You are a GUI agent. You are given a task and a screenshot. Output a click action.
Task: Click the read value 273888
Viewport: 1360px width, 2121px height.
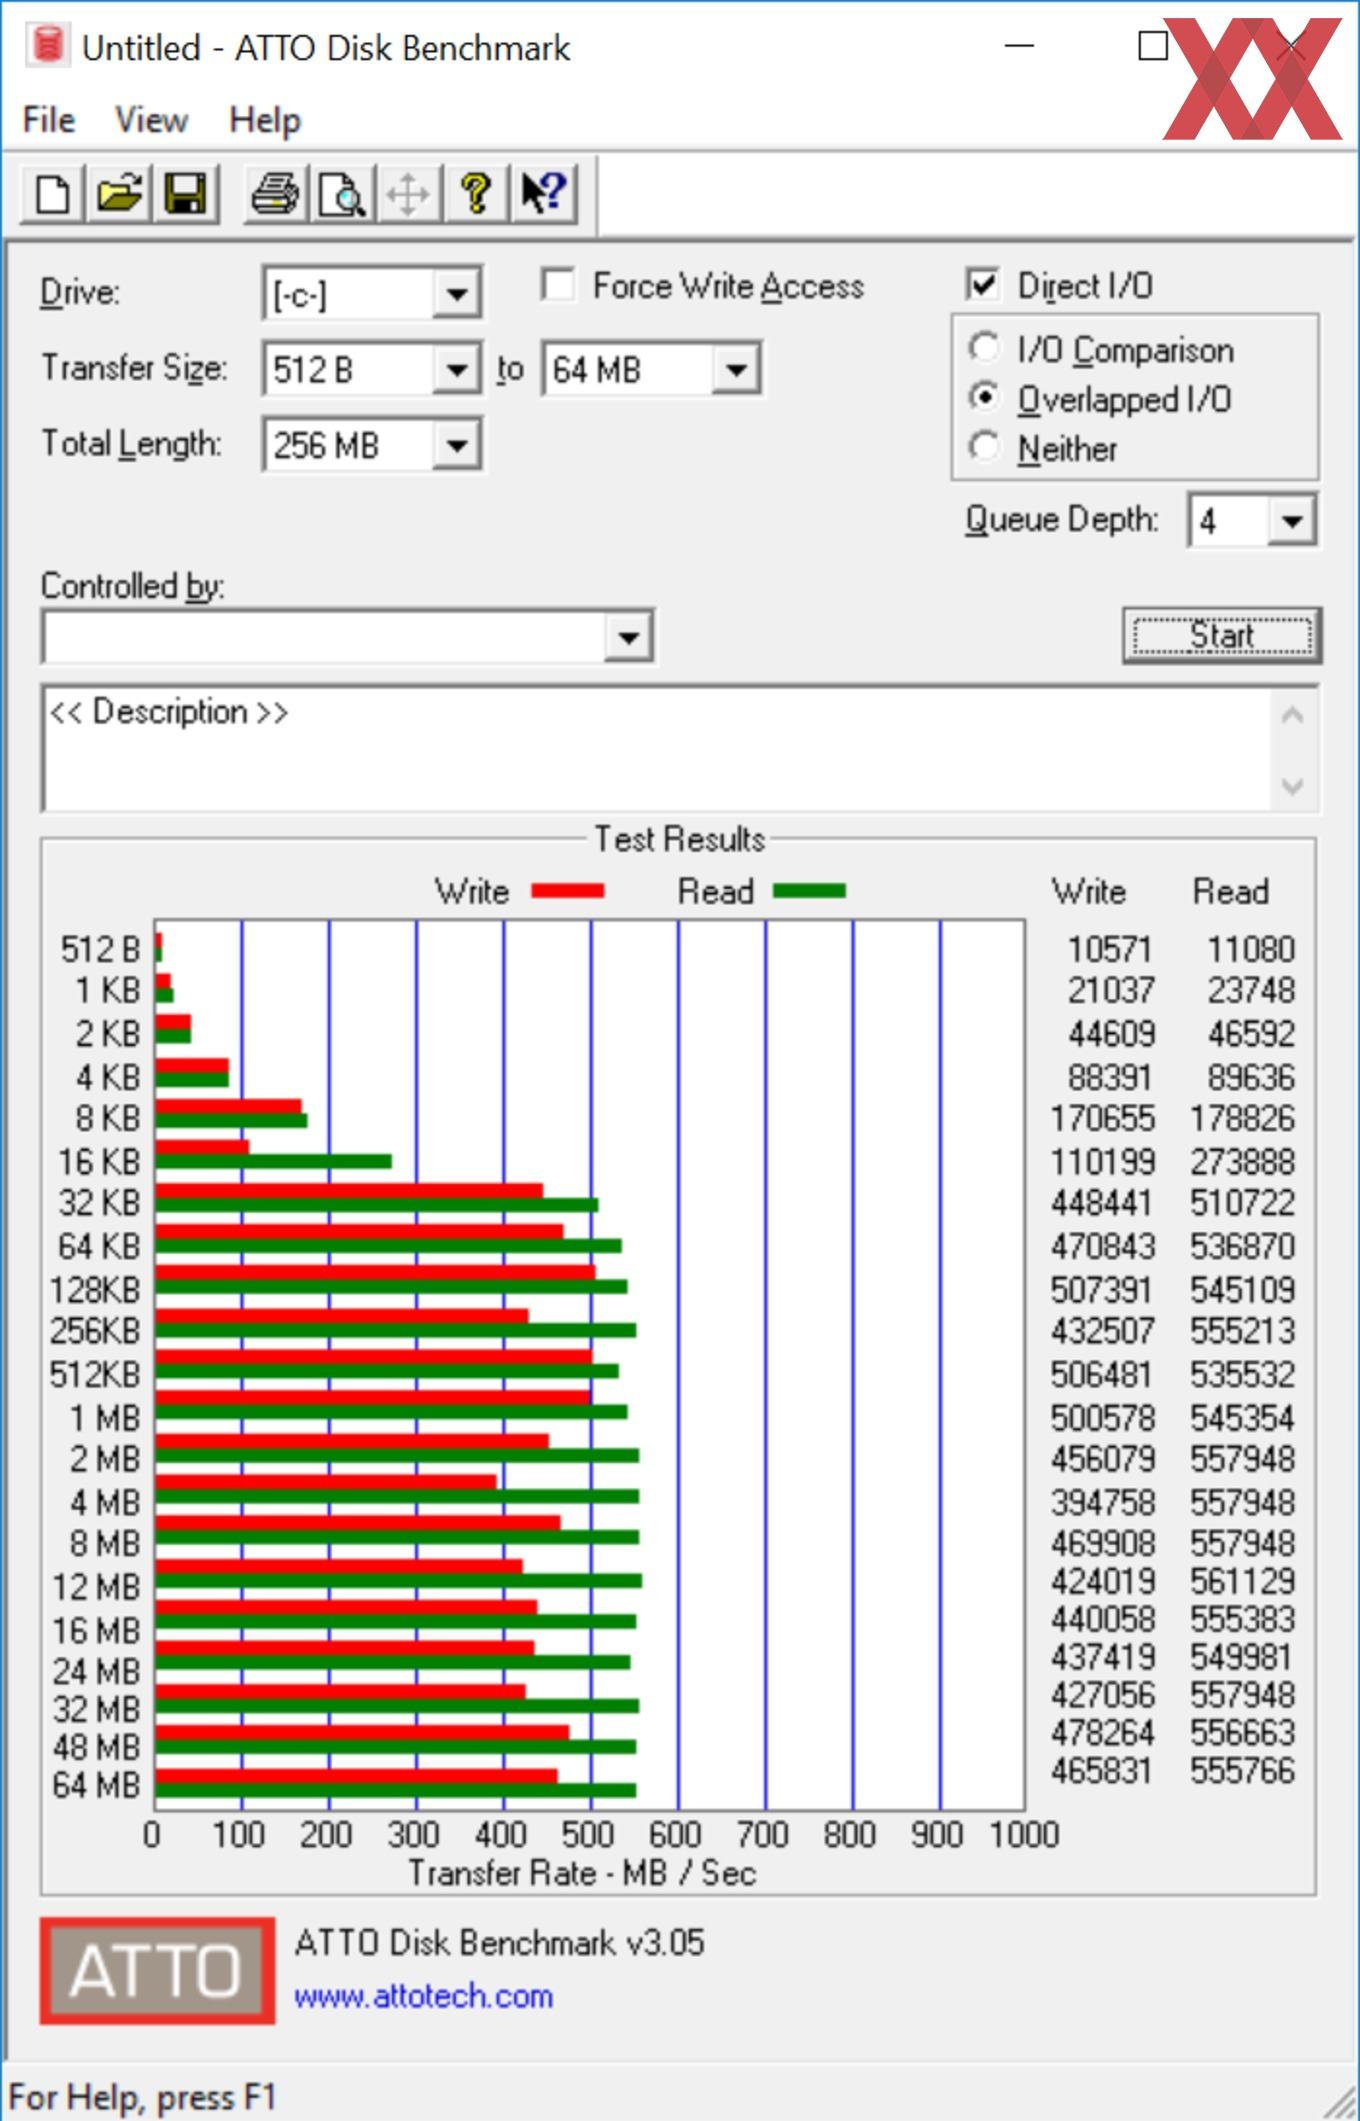coord(1242,1162)
